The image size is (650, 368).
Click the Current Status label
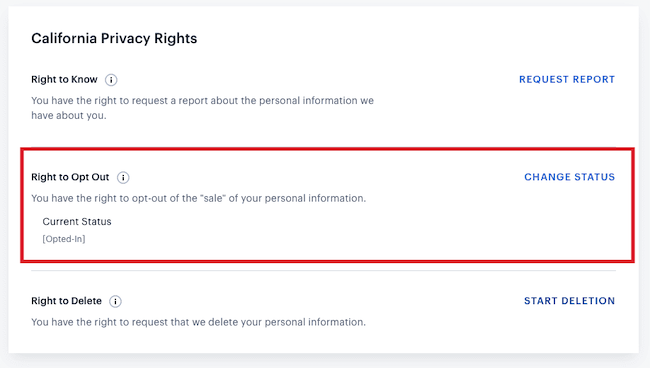pos(77,222)
